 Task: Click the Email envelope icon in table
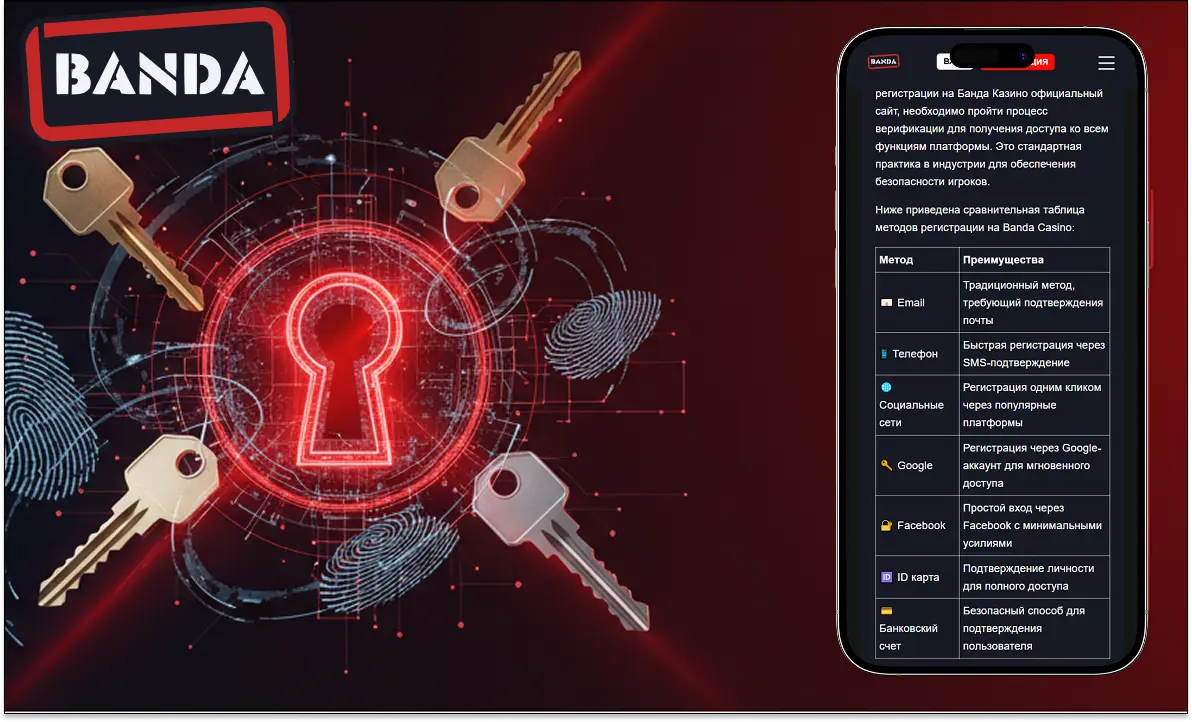(x=886, y=302)
